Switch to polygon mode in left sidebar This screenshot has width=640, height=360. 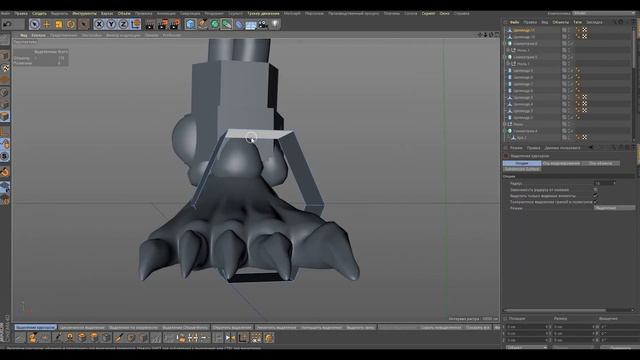(5, 117)
